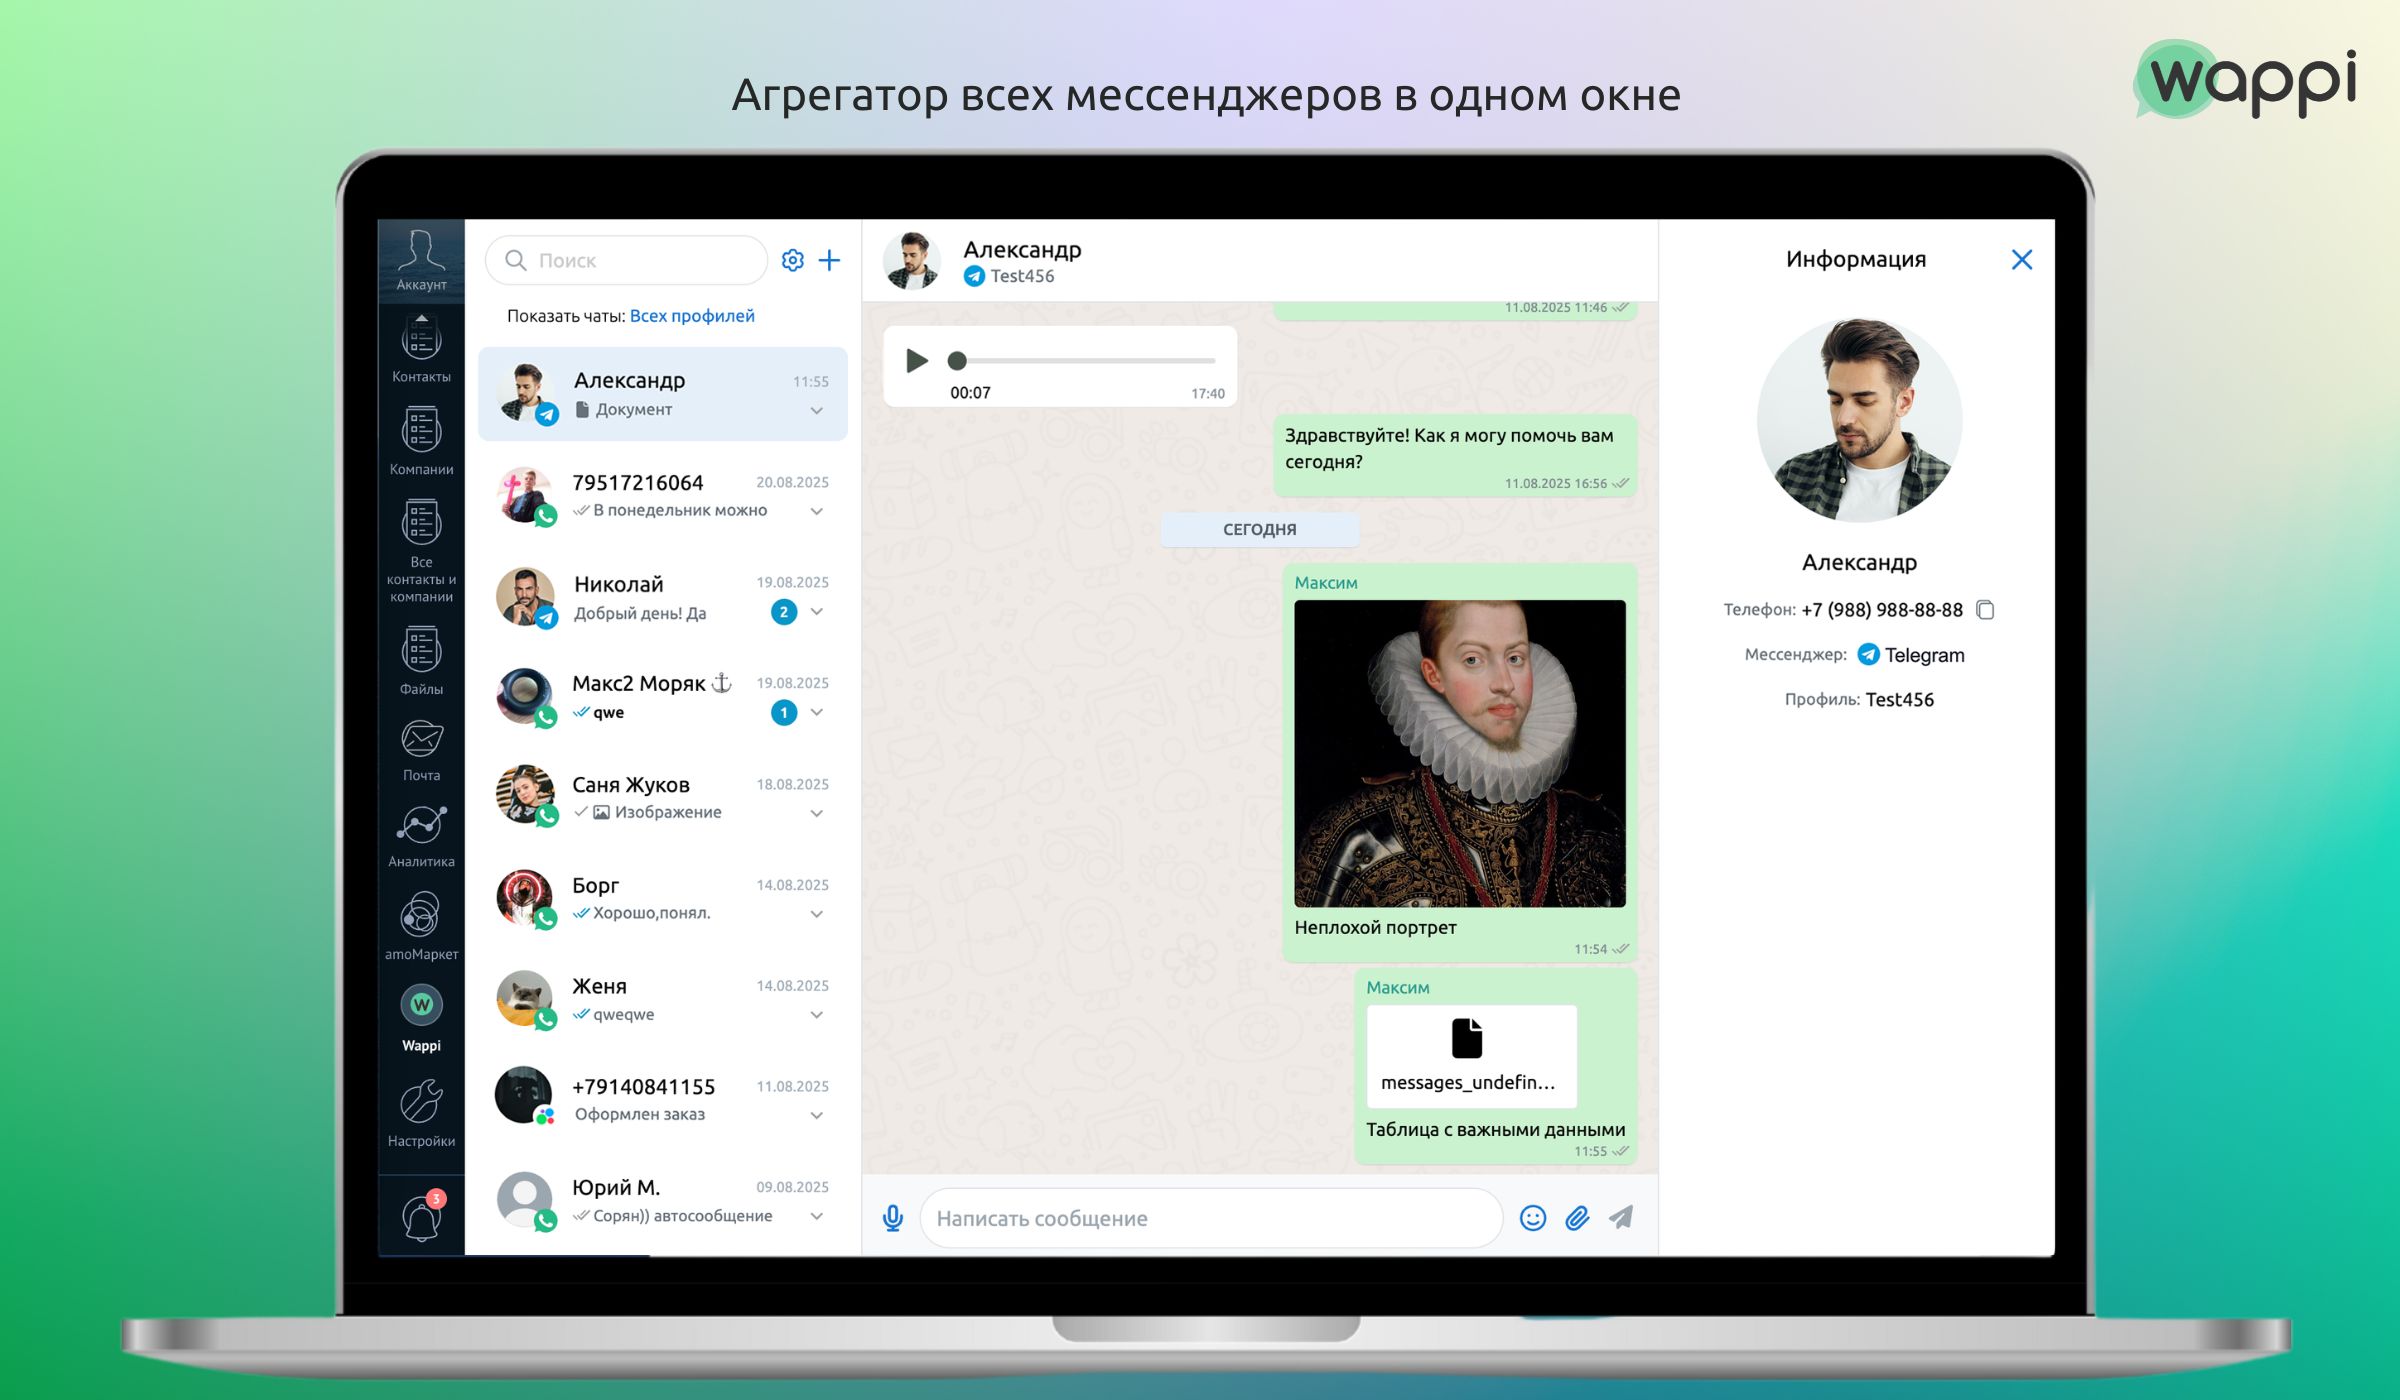
Task: Click Александр's avatar in the chat header
Action: point(911,261)
